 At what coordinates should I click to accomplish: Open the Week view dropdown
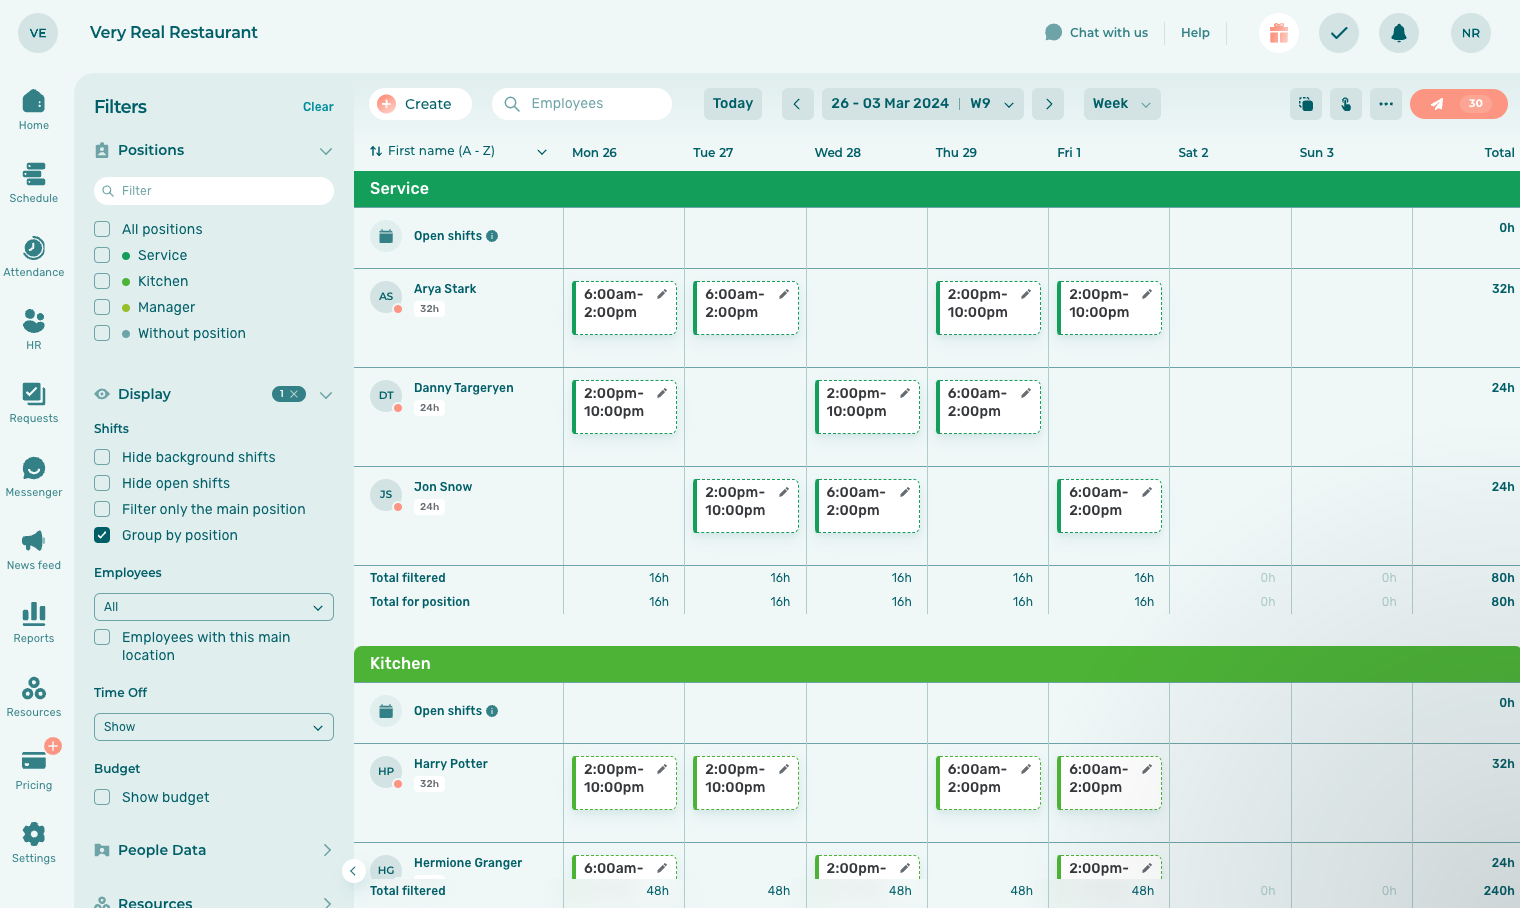coord(1121,104)
